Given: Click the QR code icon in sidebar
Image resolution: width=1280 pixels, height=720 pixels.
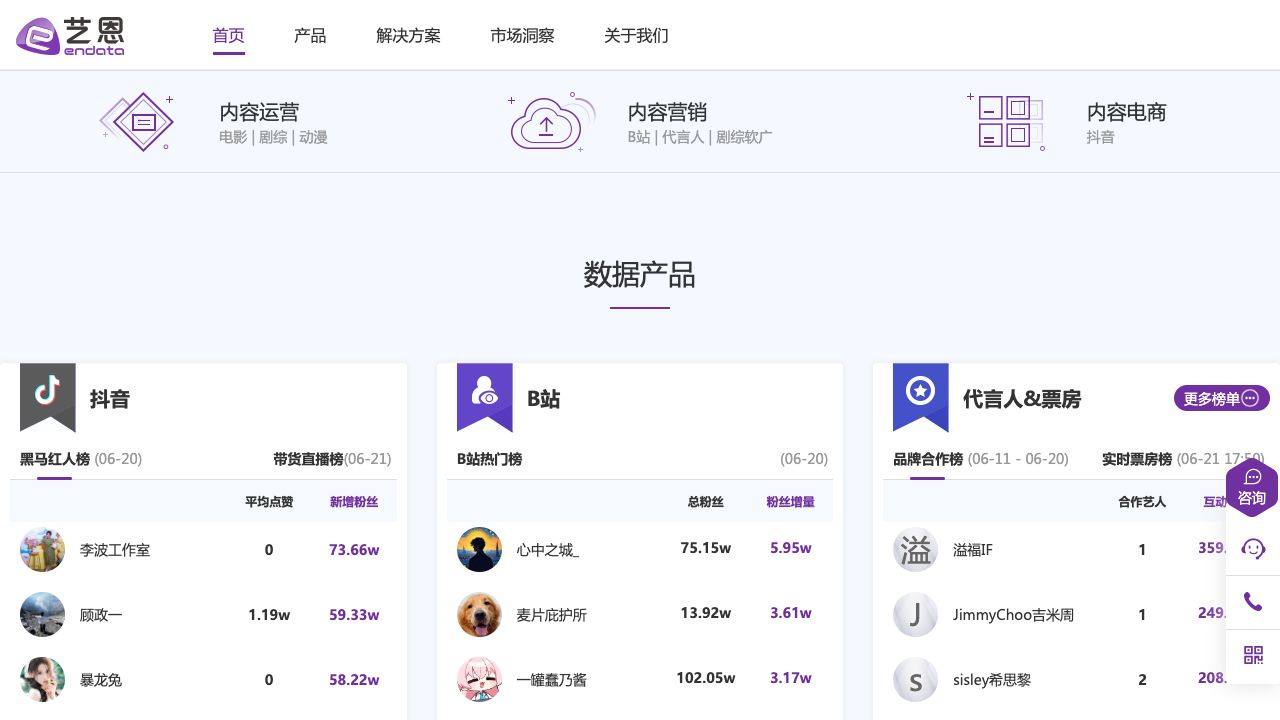Looking at the screenshot, I should point(1254,655).
